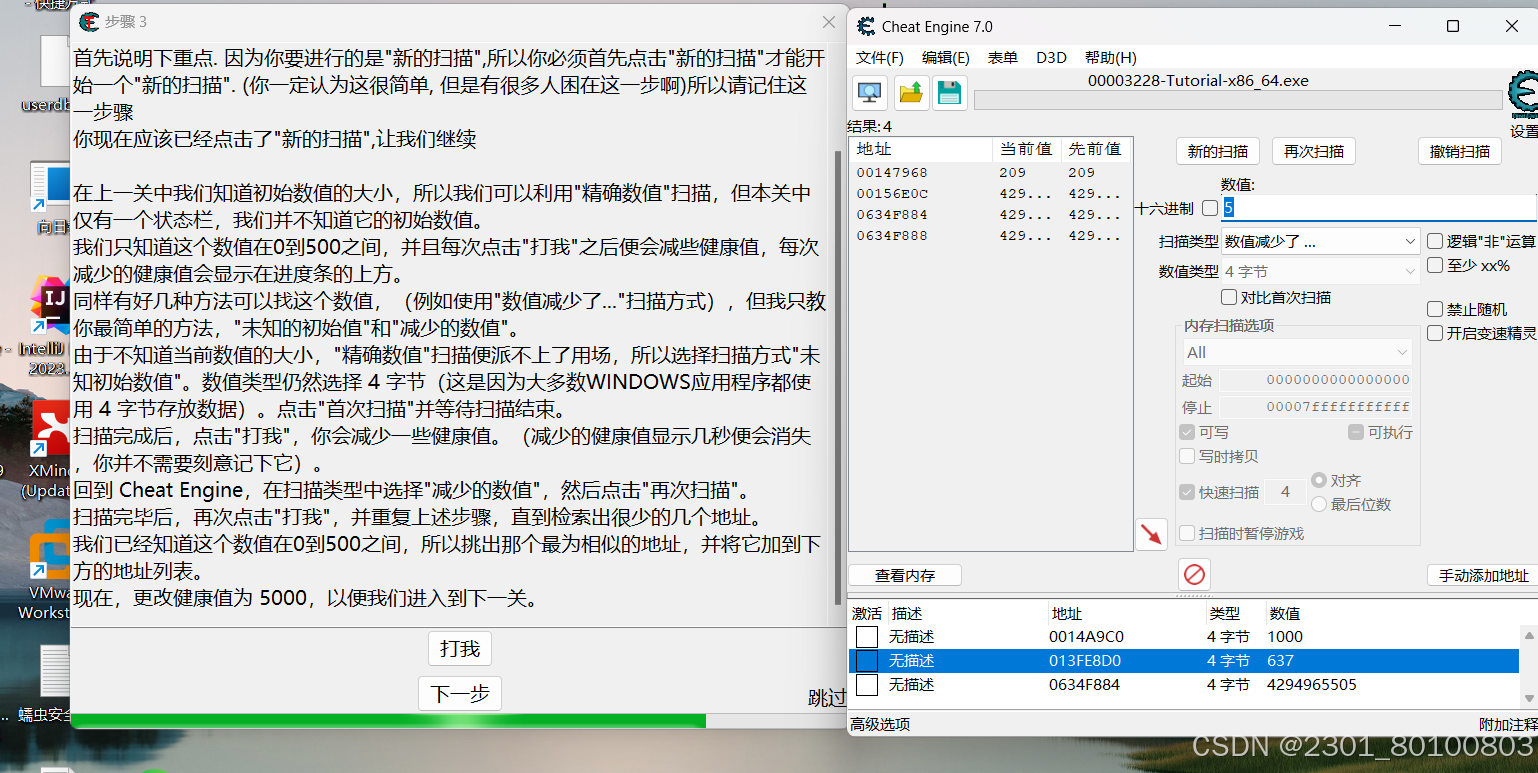Viewport: 1538px width, 773px height.
Task: Open the 帮助(H) menu
Action: tap(1111, 58)
